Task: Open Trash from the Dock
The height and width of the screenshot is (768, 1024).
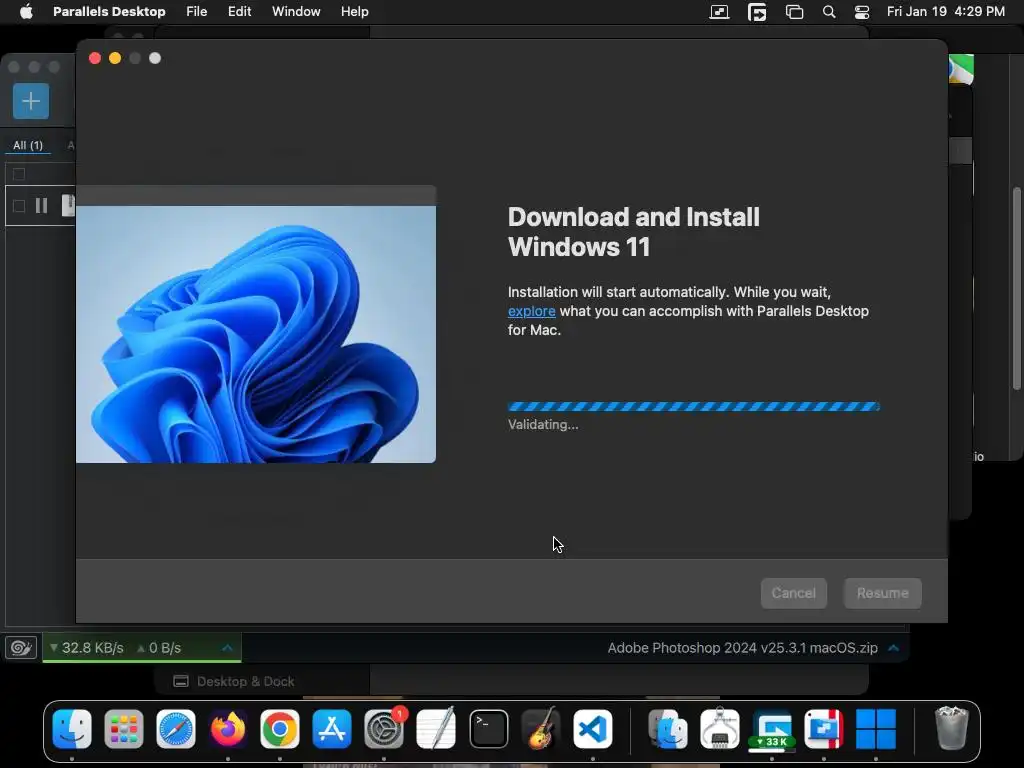Action: (952, 728)
